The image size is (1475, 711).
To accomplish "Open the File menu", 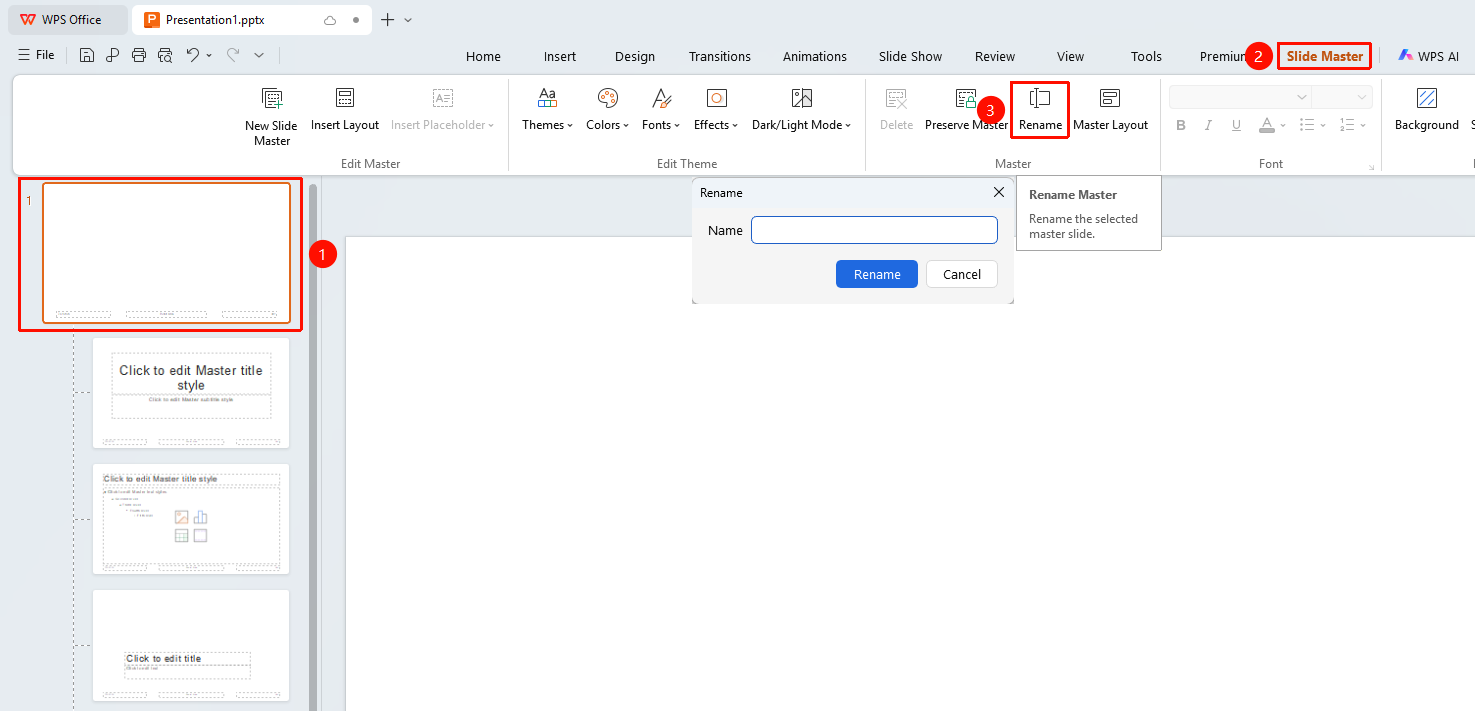I will tap(36, 55).
